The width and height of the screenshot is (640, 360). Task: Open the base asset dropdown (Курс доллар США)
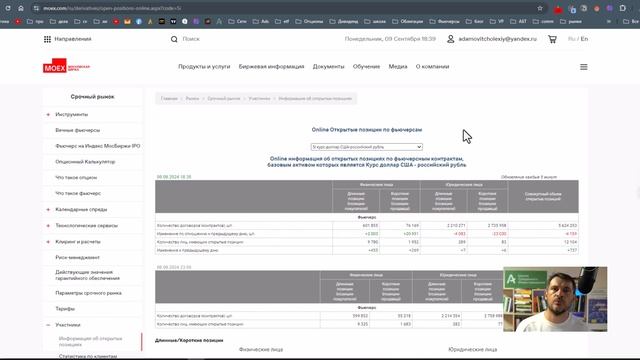click(x=367, y=147)
